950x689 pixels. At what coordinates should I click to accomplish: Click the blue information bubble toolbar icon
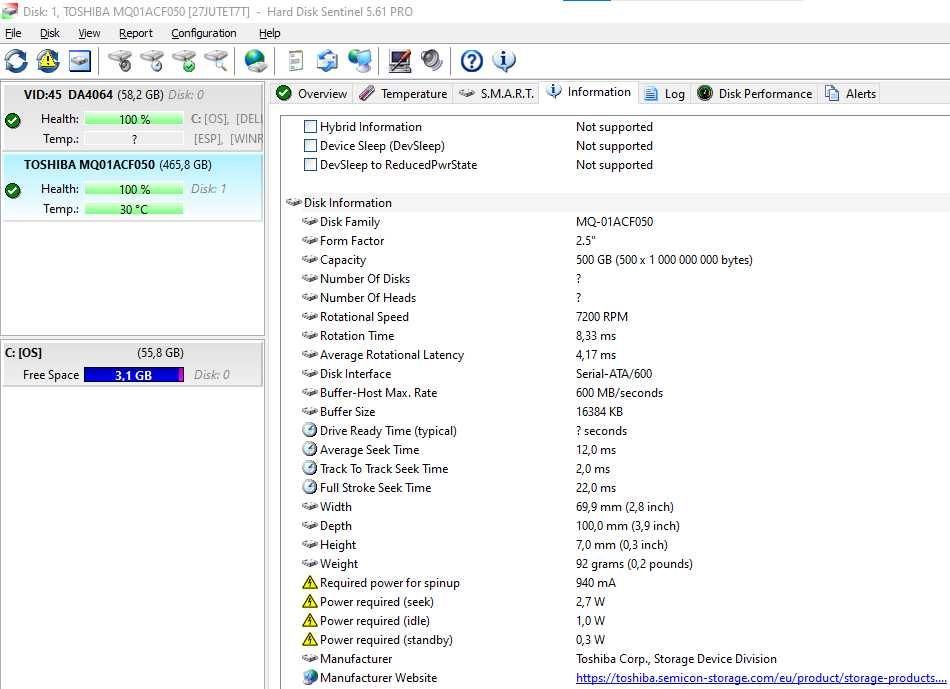pyautogui.click(x=504, y=60)
